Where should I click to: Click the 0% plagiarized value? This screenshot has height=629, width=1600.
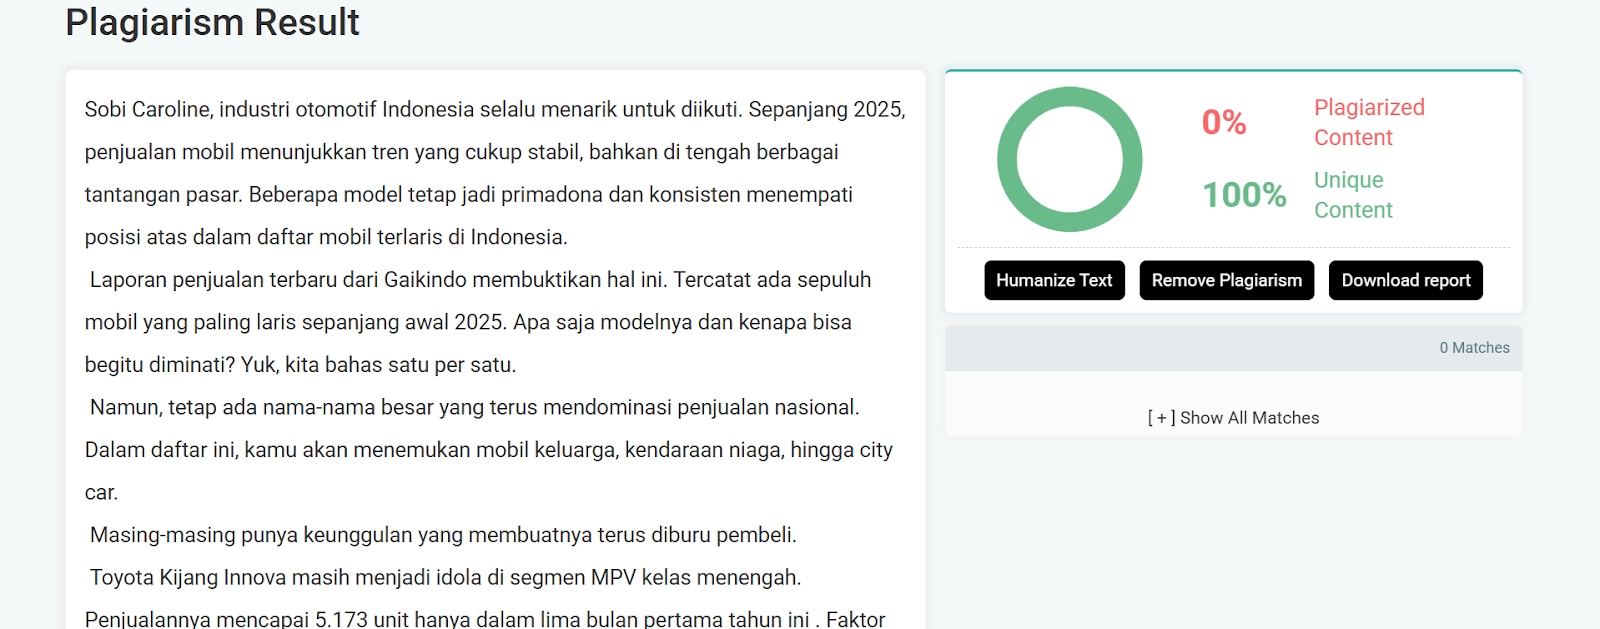click(1224, 122)
